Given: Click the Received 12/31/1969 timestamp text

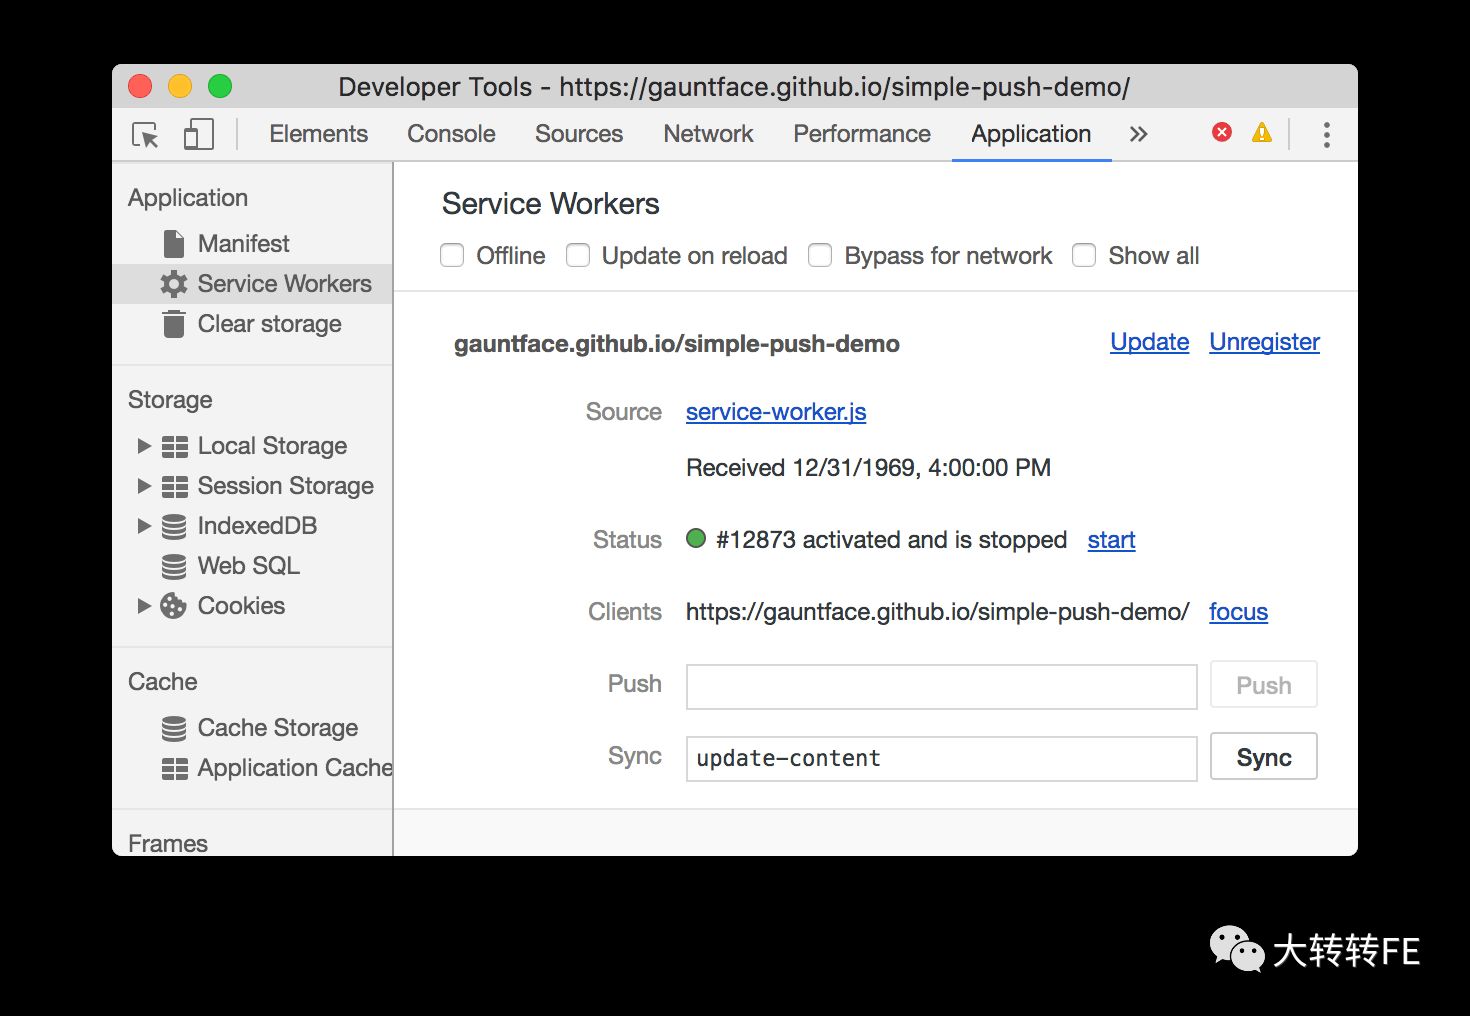Looking at the screenshot, I should [868, 468].
